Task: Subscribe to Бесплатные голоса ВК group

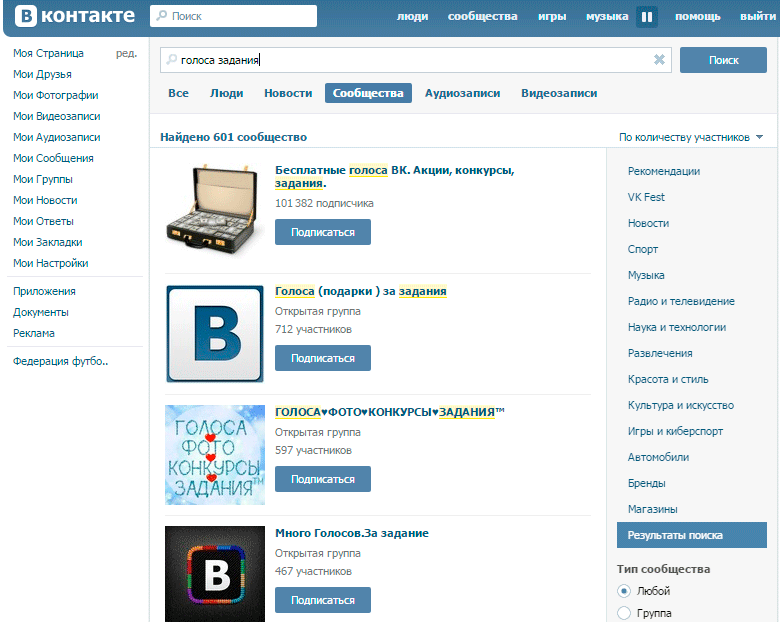Action: [x=323, y=232]
